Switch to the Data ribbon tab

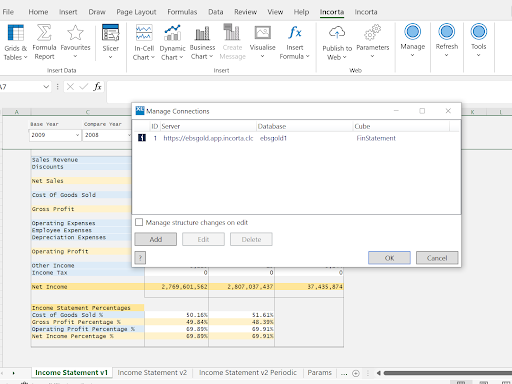point(216,12)
